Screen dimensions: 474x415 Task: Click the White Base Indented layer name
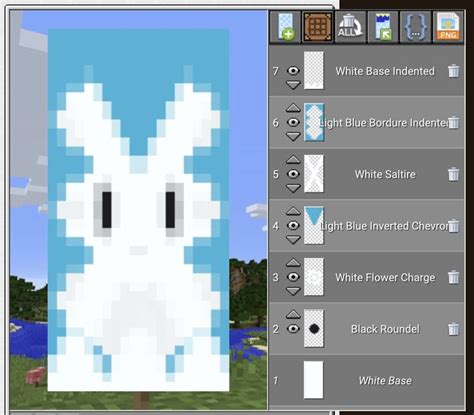tap(385, 71)
